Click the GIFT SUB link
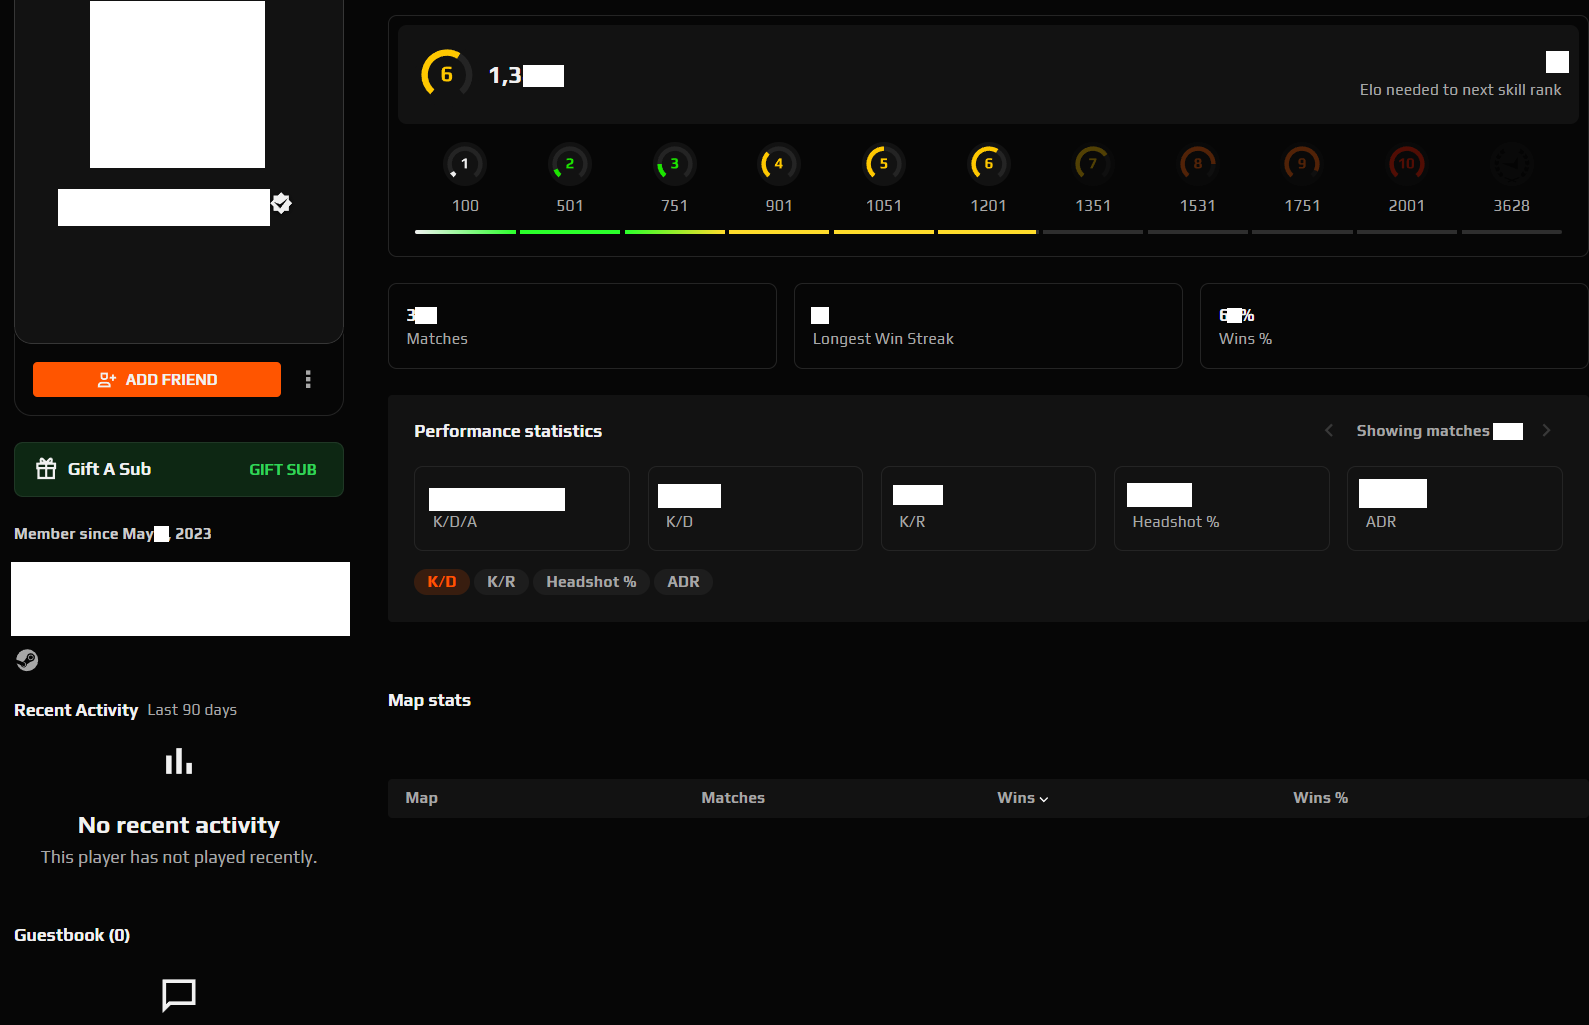 [282, 470]
